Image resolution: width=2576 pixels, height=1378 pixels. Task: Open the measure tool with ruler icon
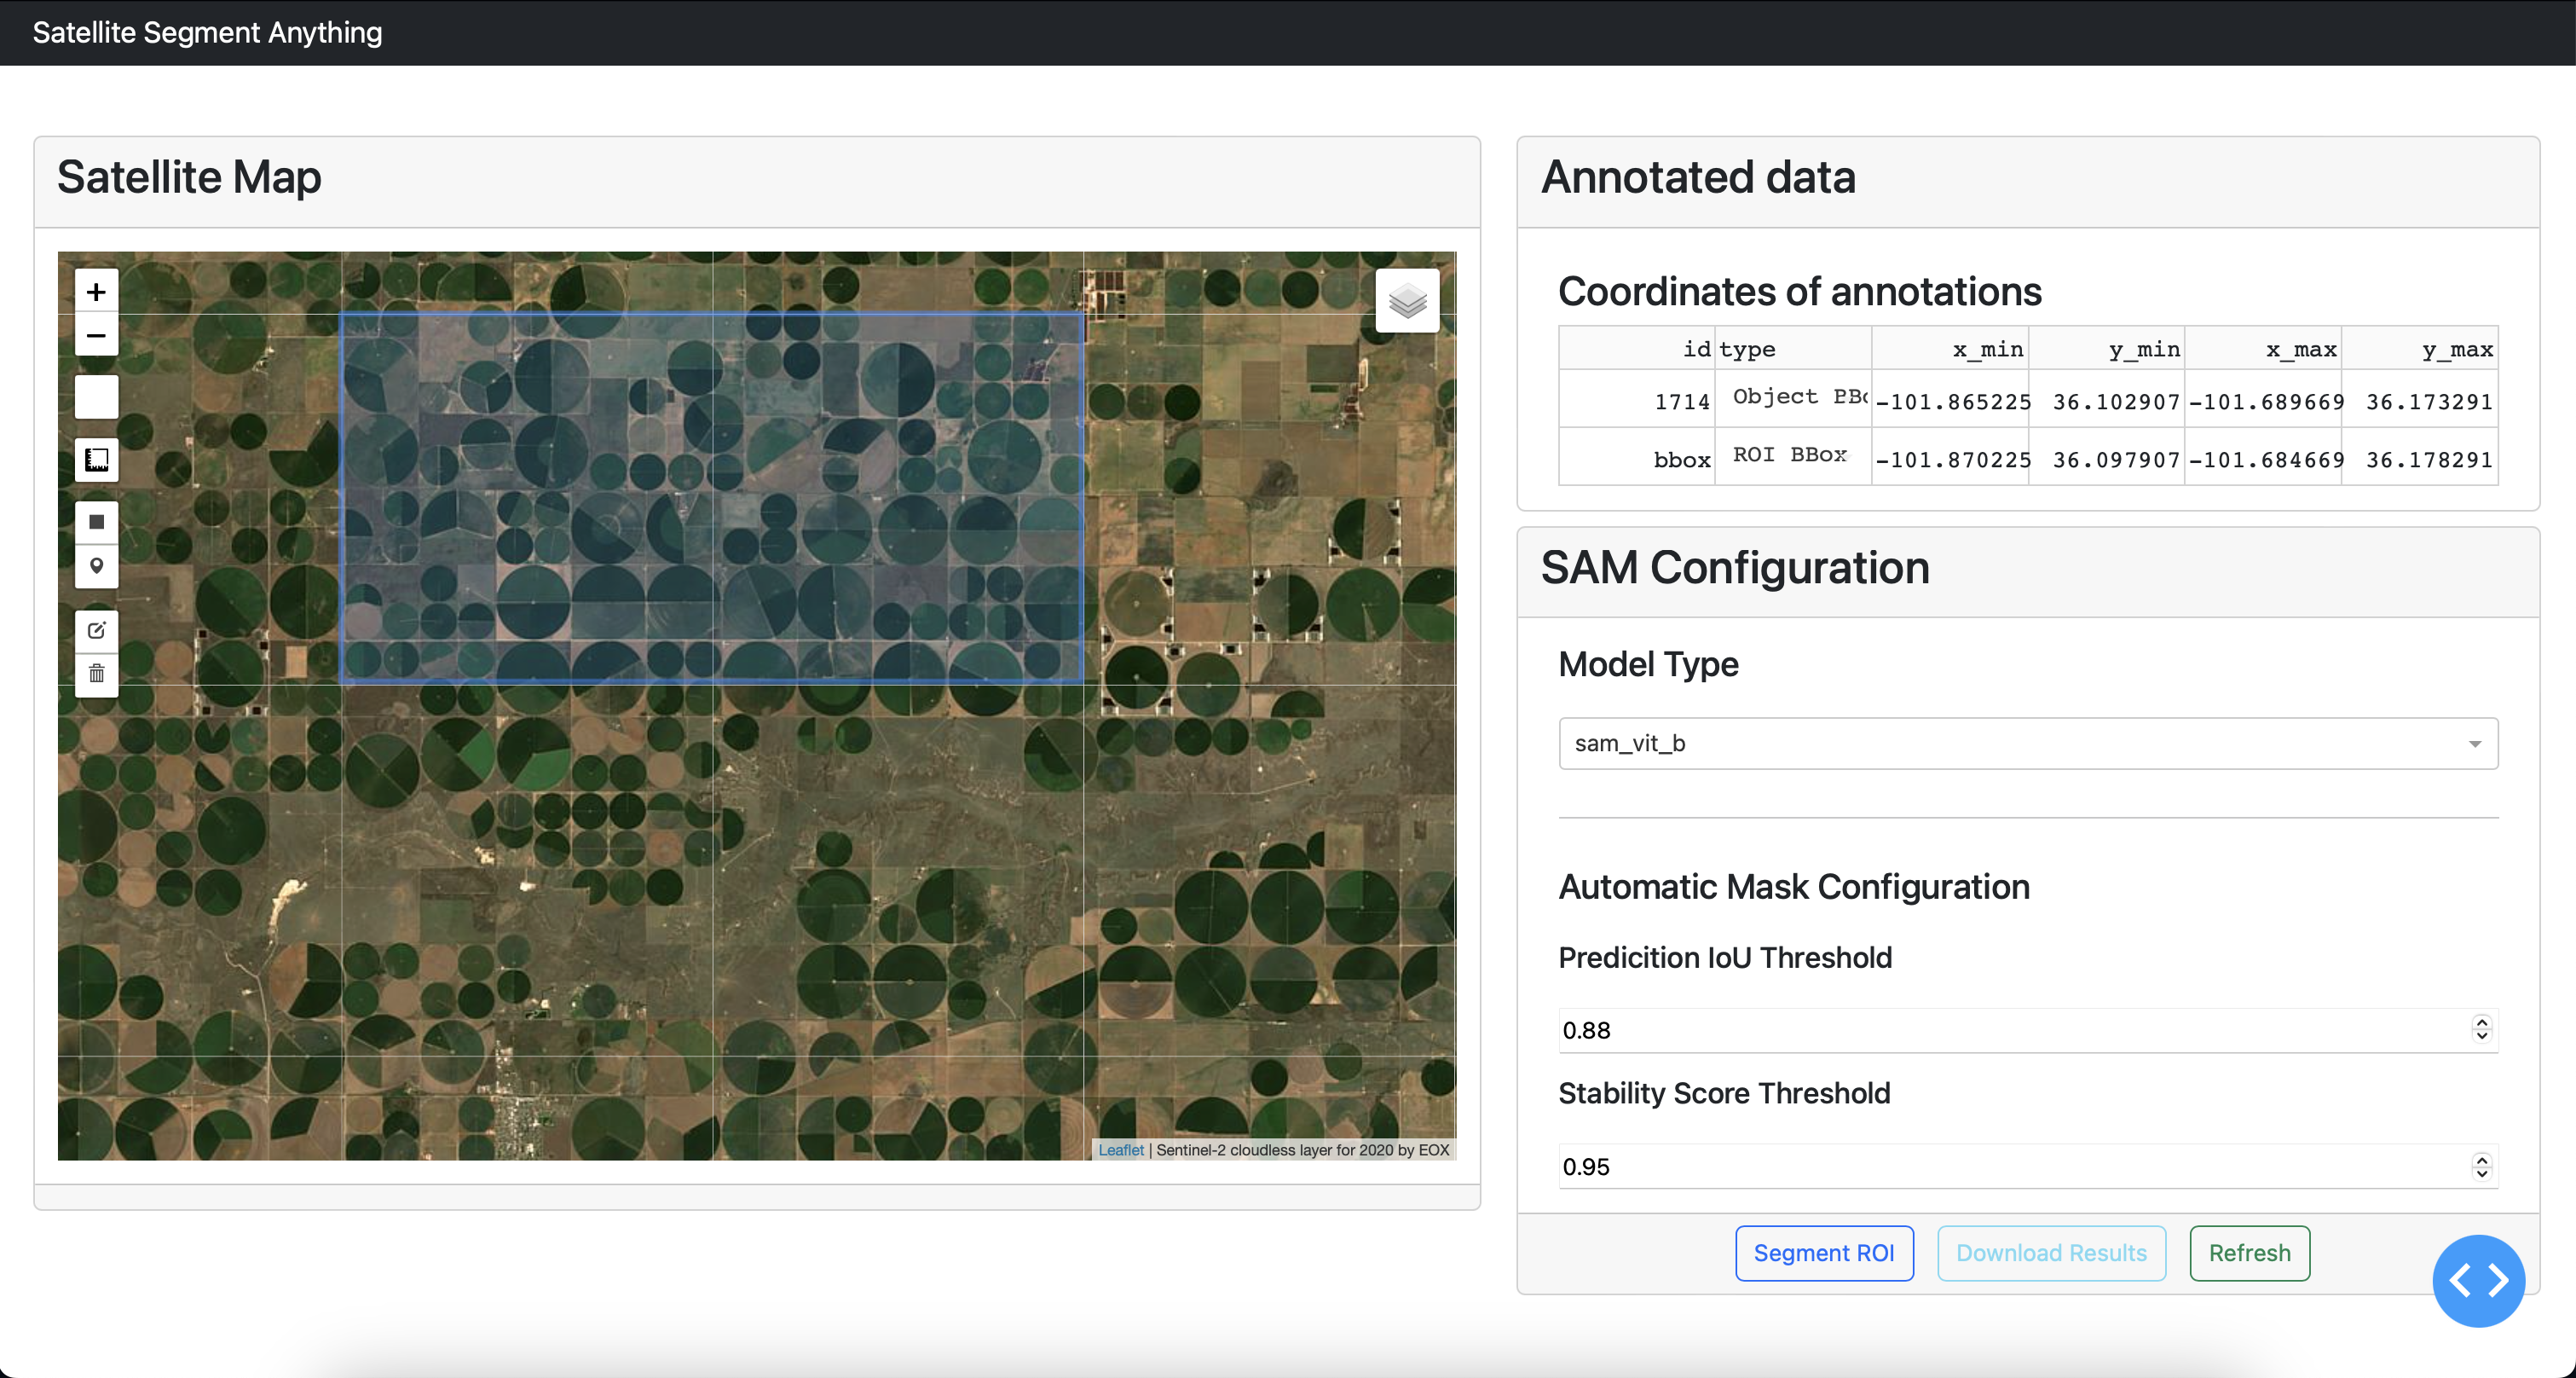(x=96, y=460)
